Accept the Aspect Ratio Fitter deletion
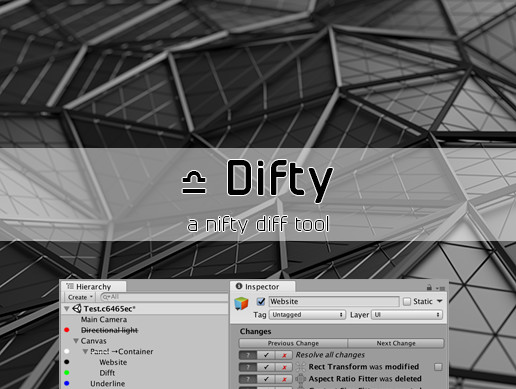516x389 pixels. click(x=266, y=379)
